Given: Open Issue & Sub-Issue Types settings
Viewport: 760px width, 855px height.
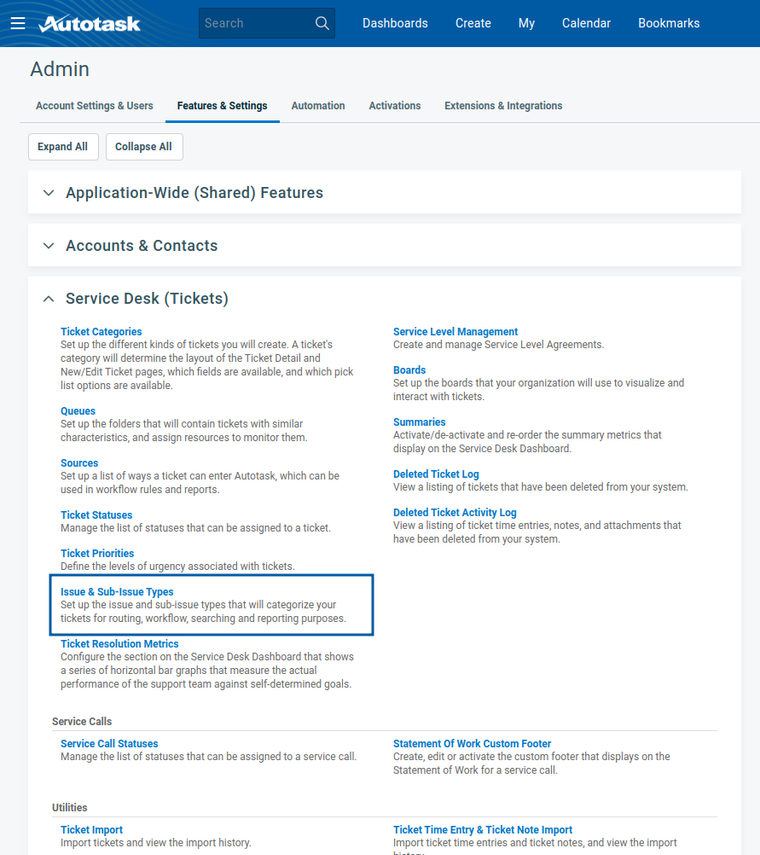Looking at the screenshot, I should pos(117,592).
